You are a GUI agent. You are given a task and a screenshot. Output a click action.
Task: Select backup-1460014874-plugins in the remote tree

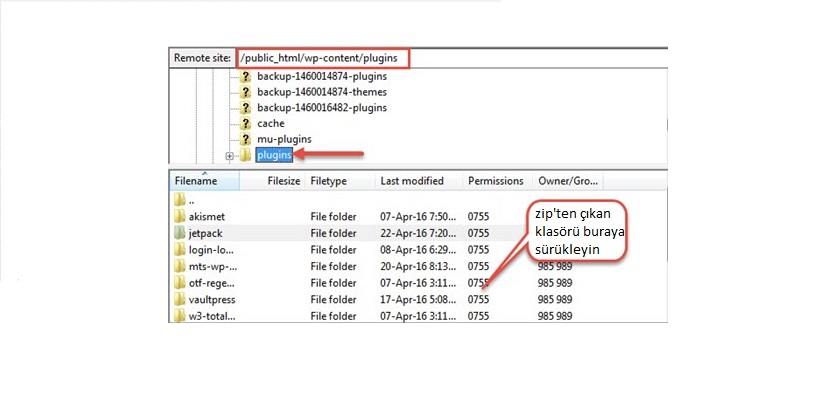322,76
